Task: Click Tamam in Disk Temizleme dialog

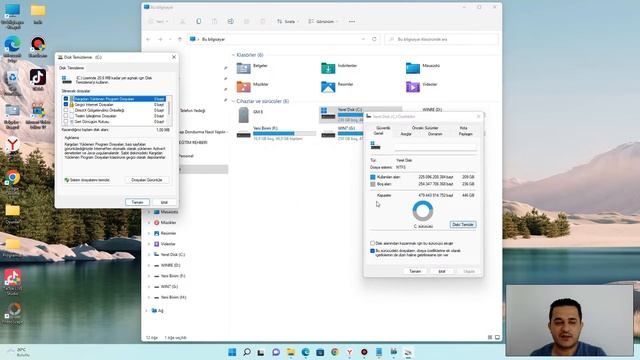Action: (138, 202)
